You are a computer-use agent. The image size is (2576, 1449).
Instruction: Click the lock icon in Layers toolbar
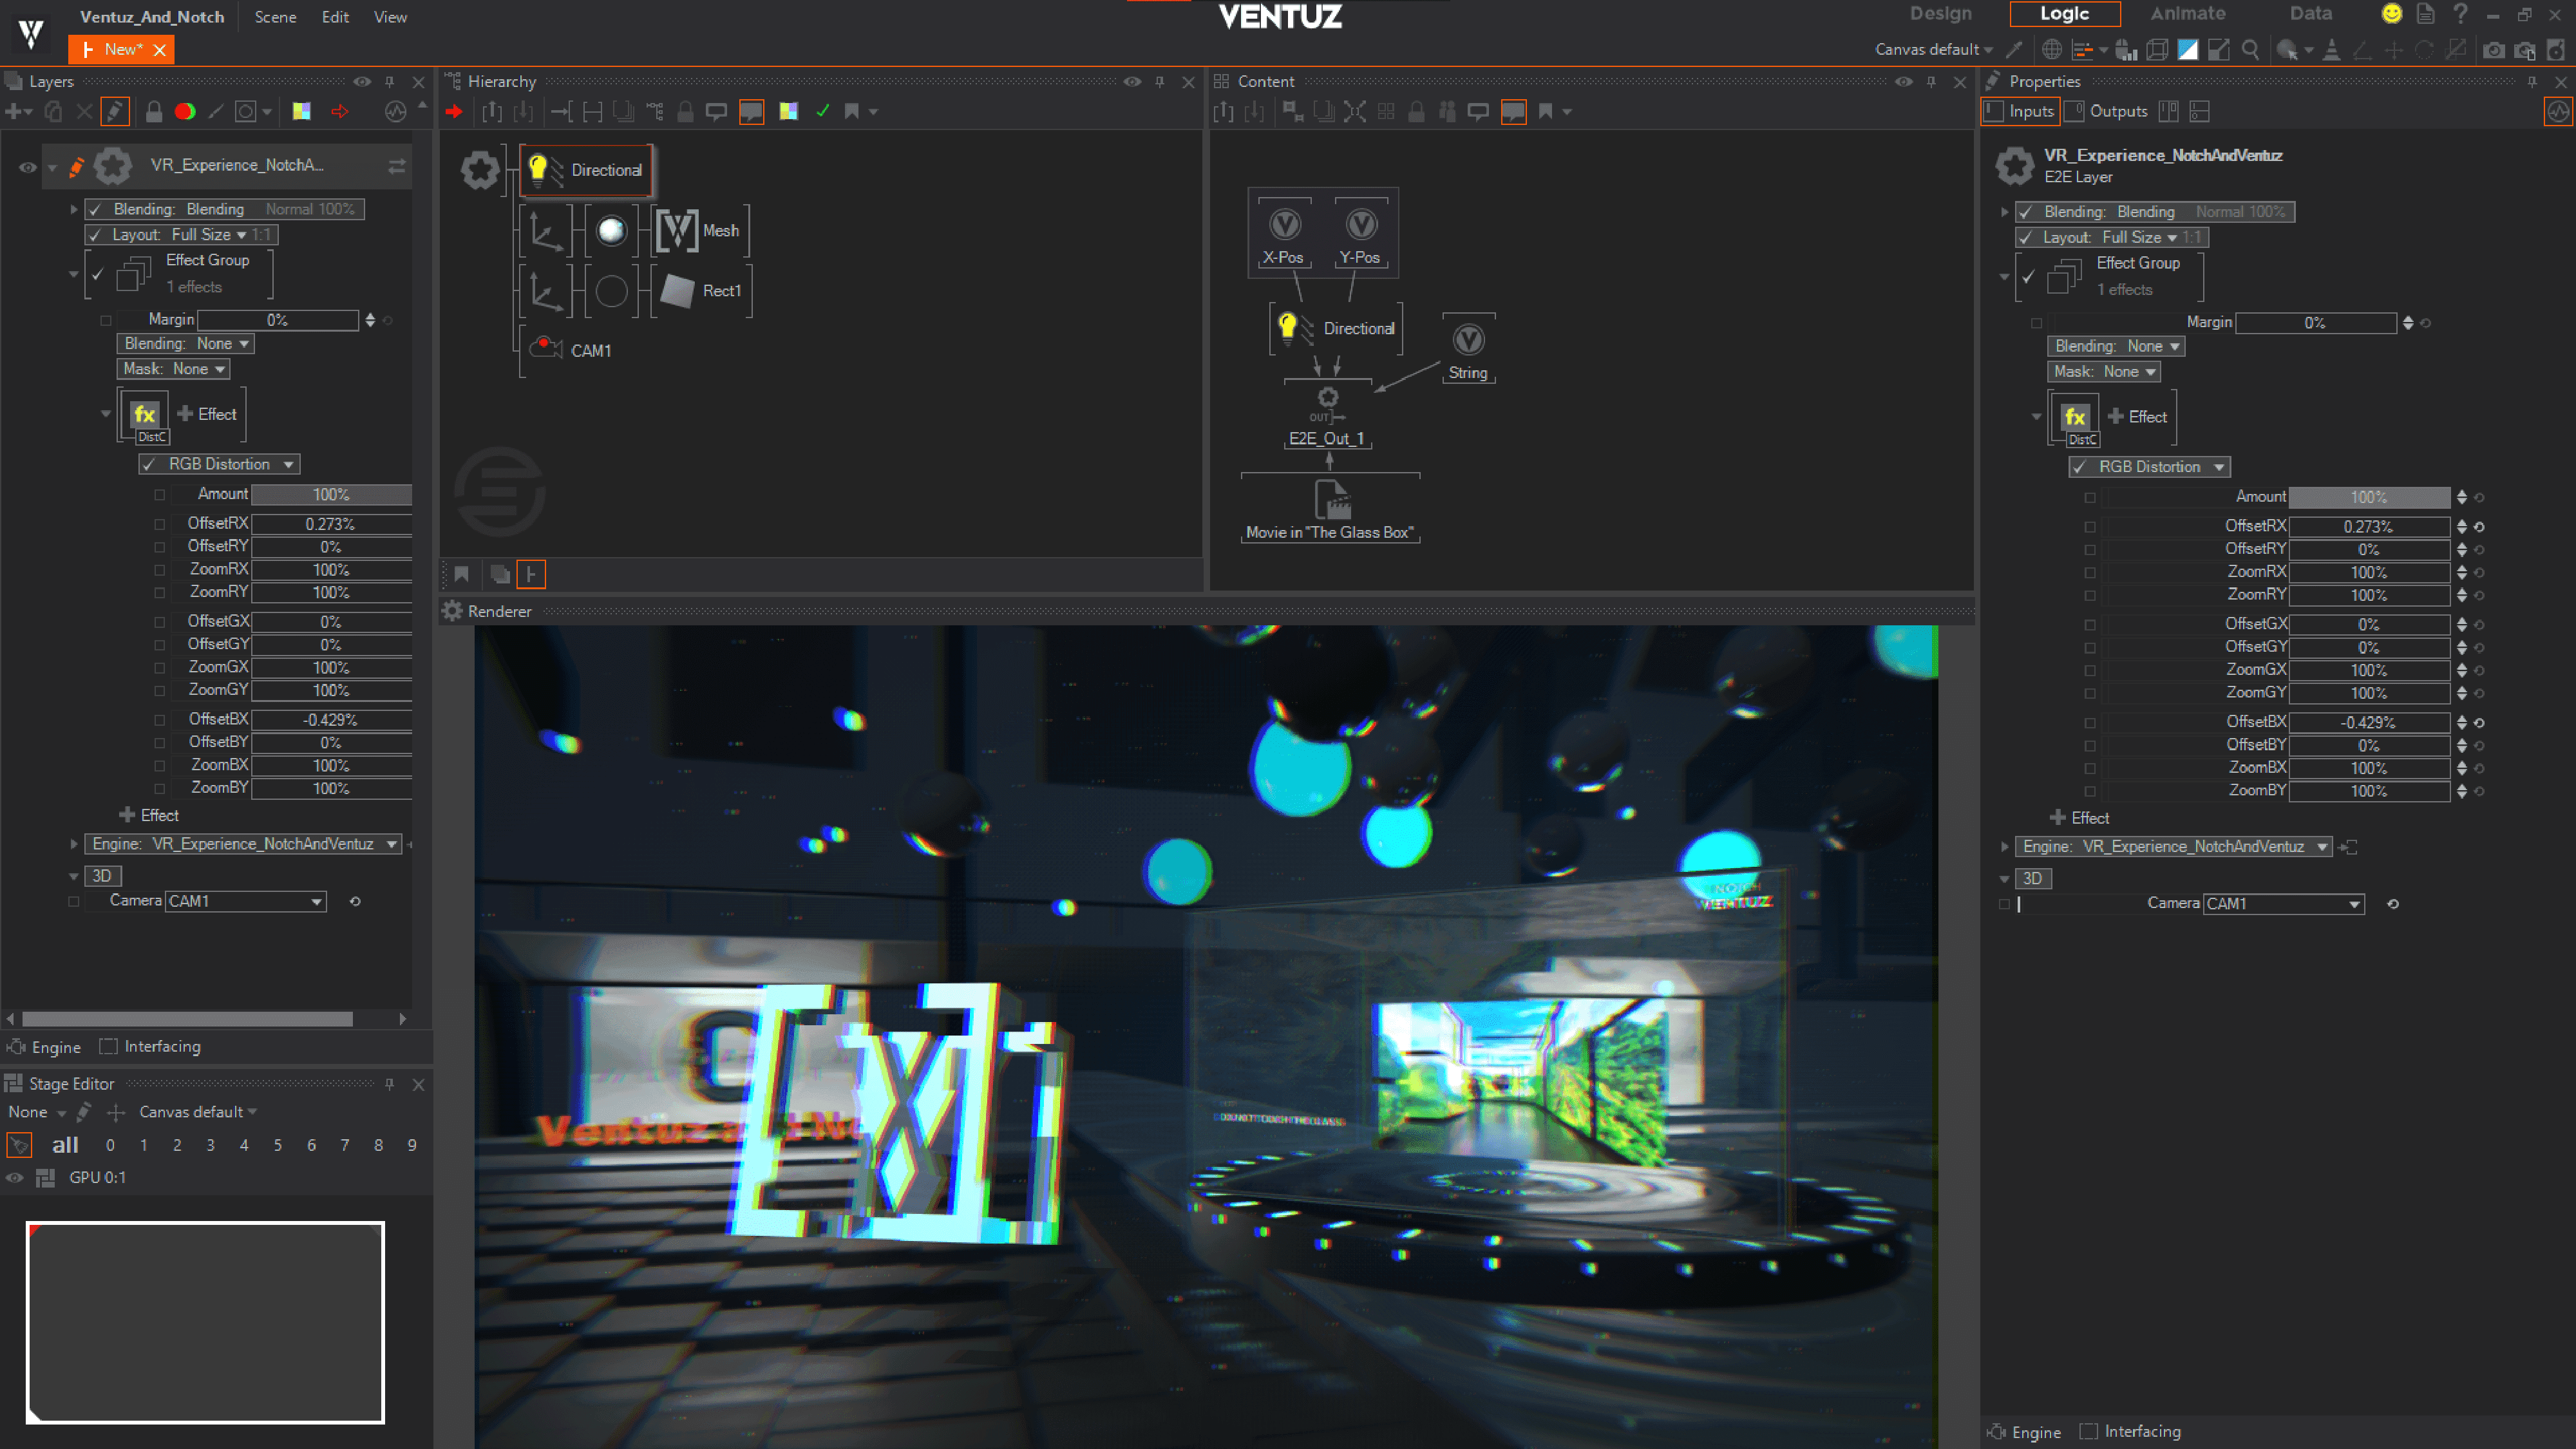(153, 112)
